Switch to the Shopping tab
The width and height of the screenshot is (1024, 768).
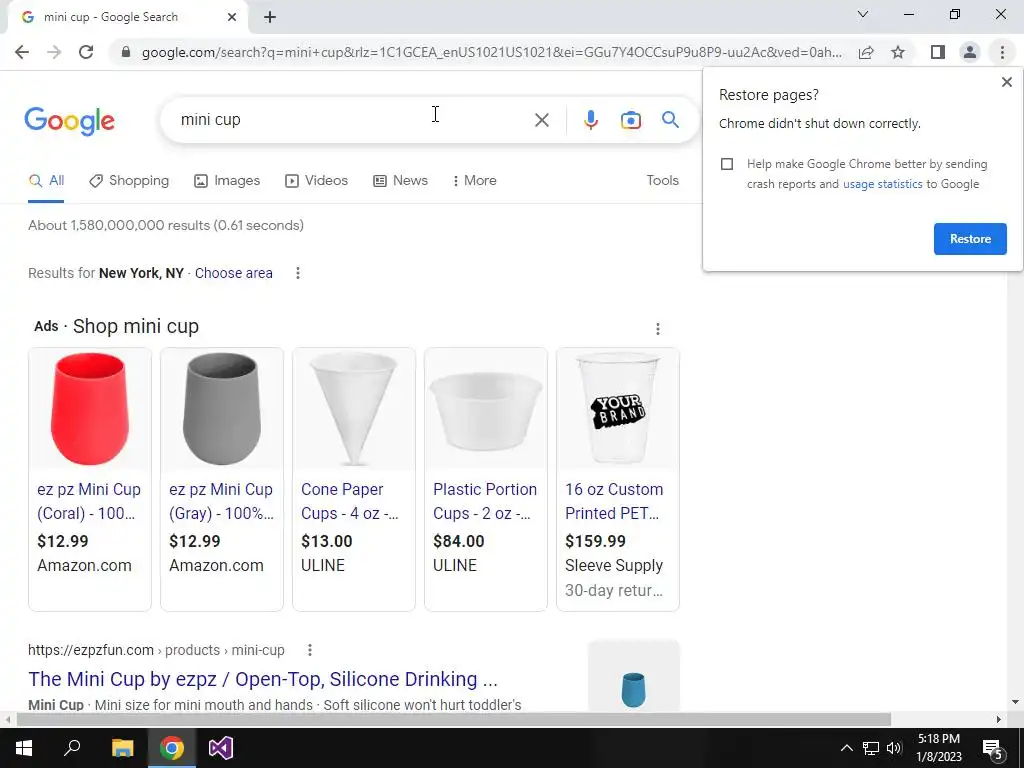(x=129, y=181)
